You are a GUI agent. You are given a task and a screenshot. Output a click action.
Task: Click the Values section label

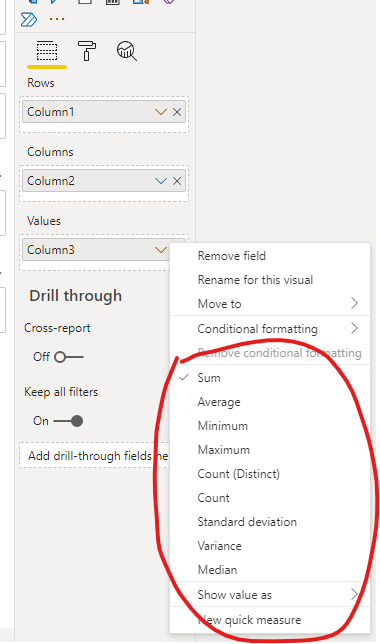point(44,221)
